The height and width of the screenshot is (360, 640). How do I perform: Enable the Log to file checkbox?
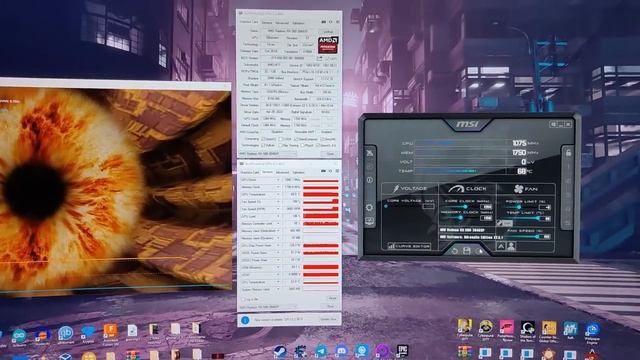[243, 300]
